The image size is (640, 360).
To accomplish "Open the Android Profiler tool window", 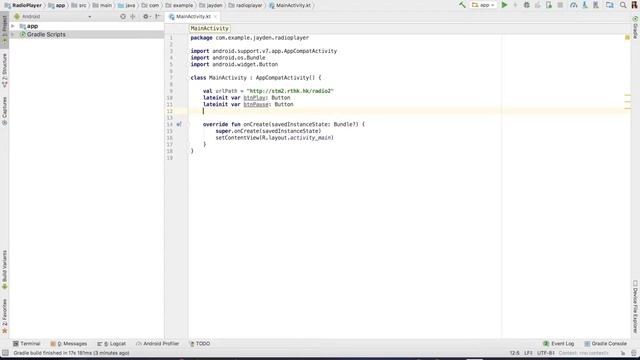I will pyautogui.click(x=158, y=344).
